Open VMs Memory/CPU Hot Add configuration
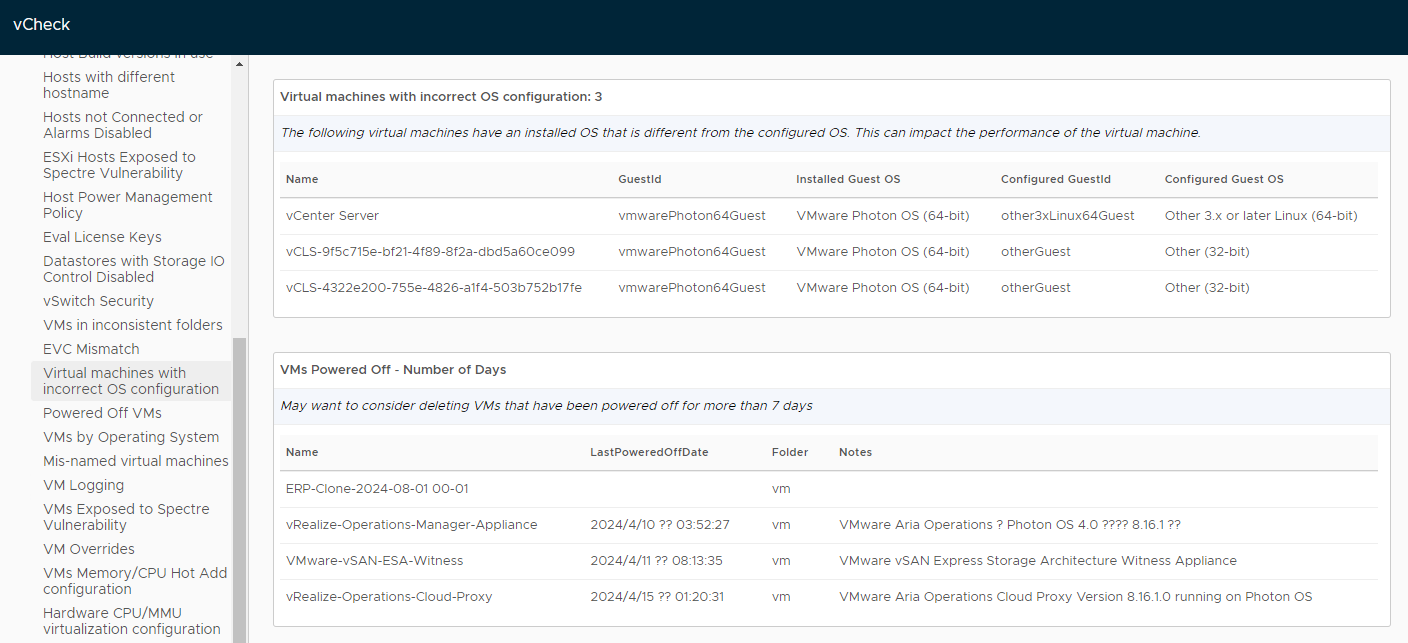Image resolution: width=1408 pixels, height=643 pixels. [135, 581]
